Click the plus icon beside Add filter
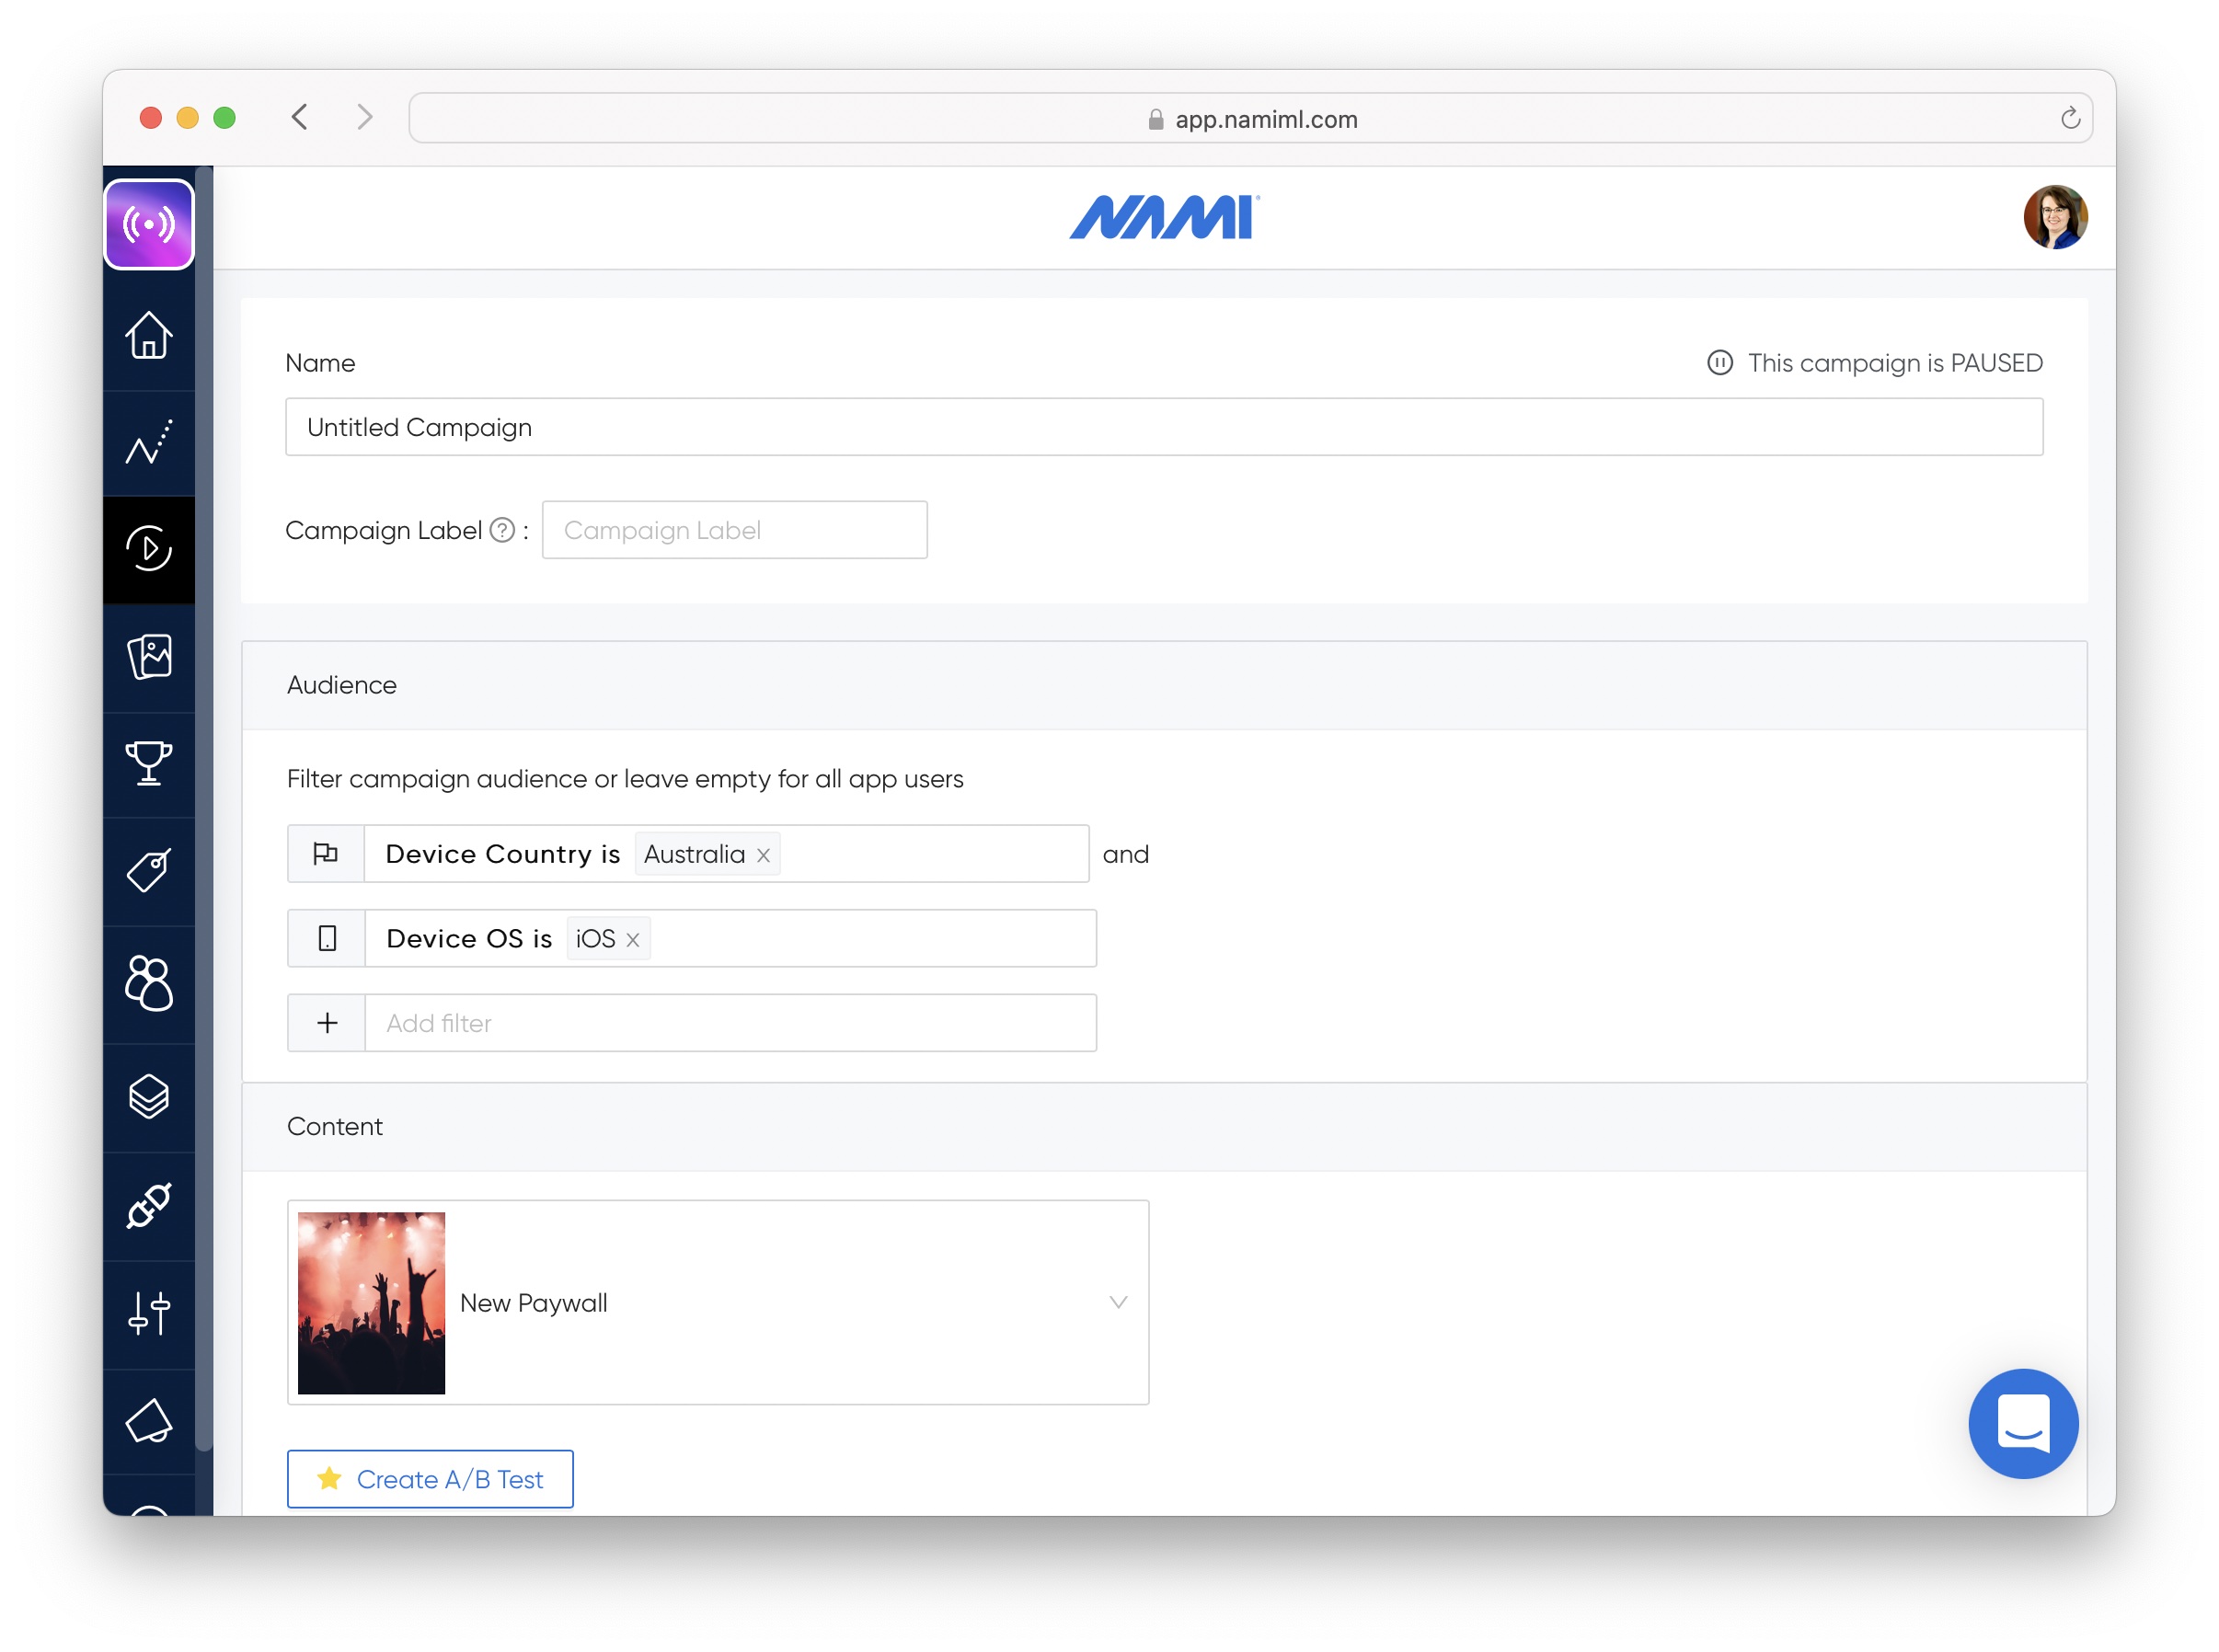Viewport: 2219px width, 1652px height. click(x=327, y=1023)
